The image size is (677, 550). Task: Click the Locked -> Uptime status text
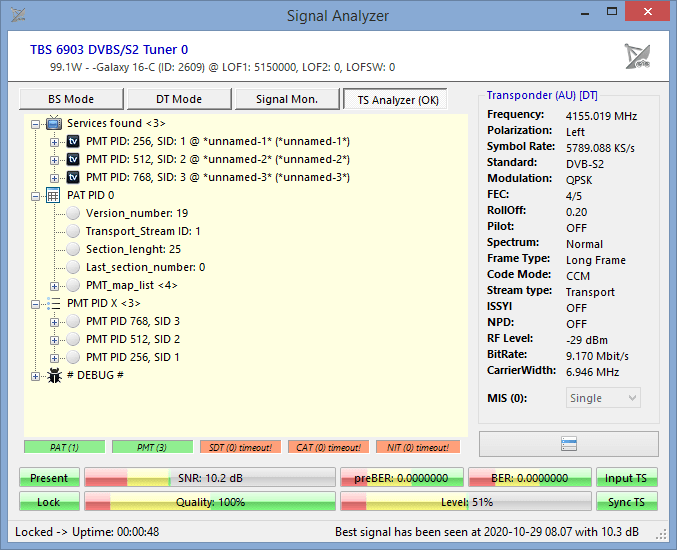click(x=87, y=531)
